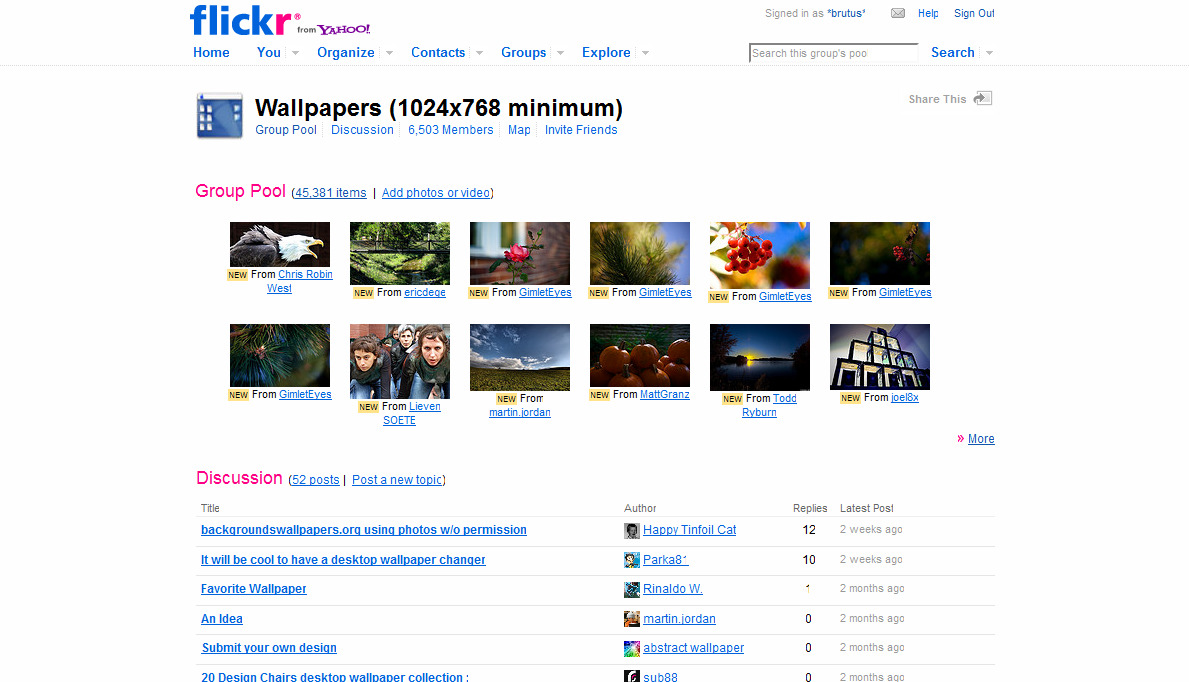Open the cloudy field thumbnail

pyautogui.click(x=519, y=357)
